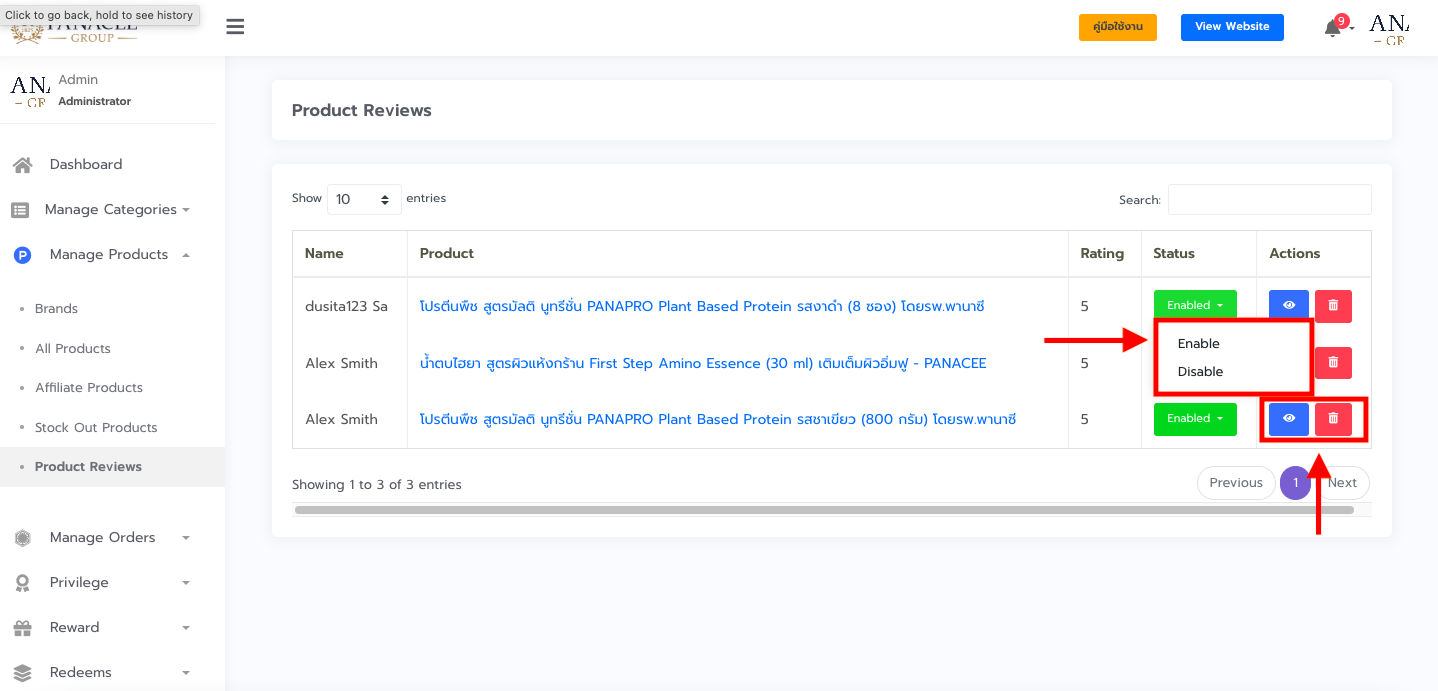Delete the First Step Amino Essence review
This screenshot has width=1438, height=691.
[x=1333, y=363]
